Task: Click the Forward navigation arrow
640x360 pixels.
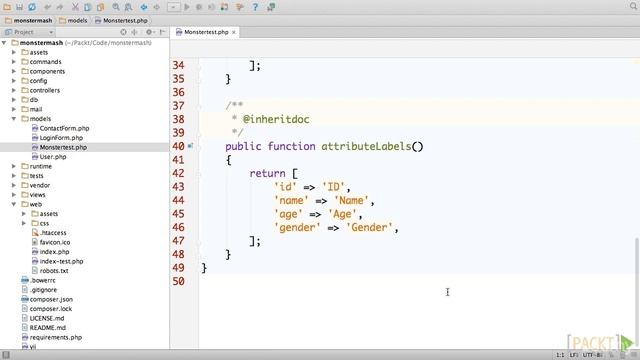Action: (x=156, y=7)
